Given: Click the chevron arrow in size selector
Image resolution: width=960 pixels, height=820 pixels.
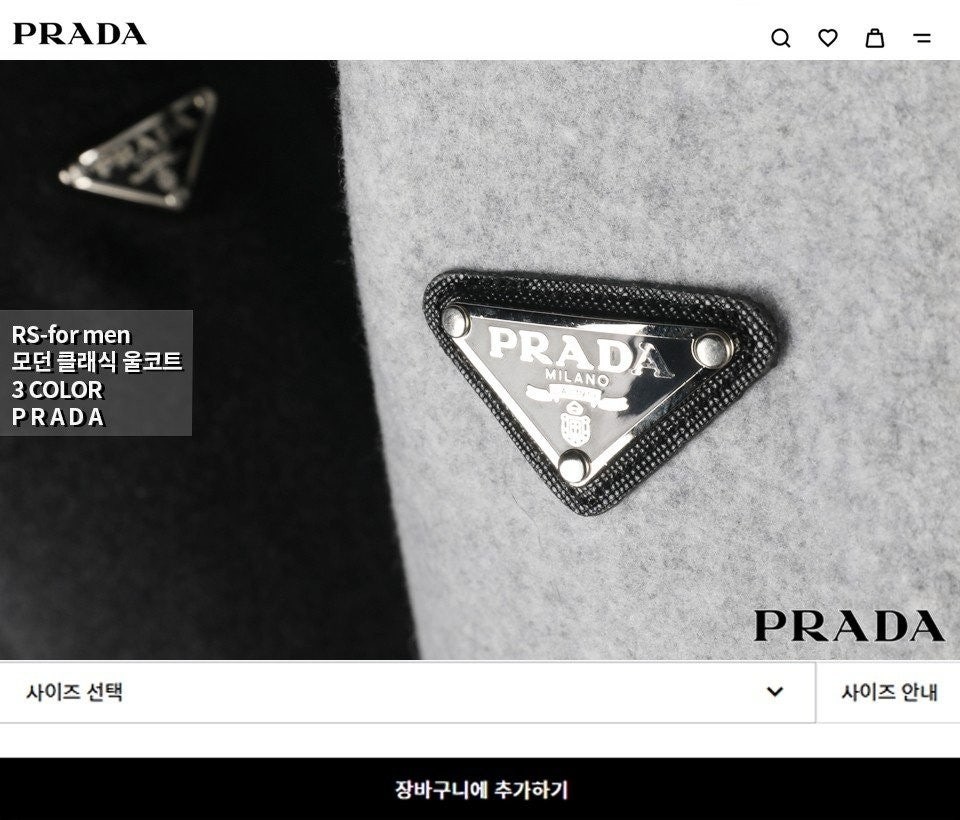Looking at the screenshot, I should click(775, 691).
